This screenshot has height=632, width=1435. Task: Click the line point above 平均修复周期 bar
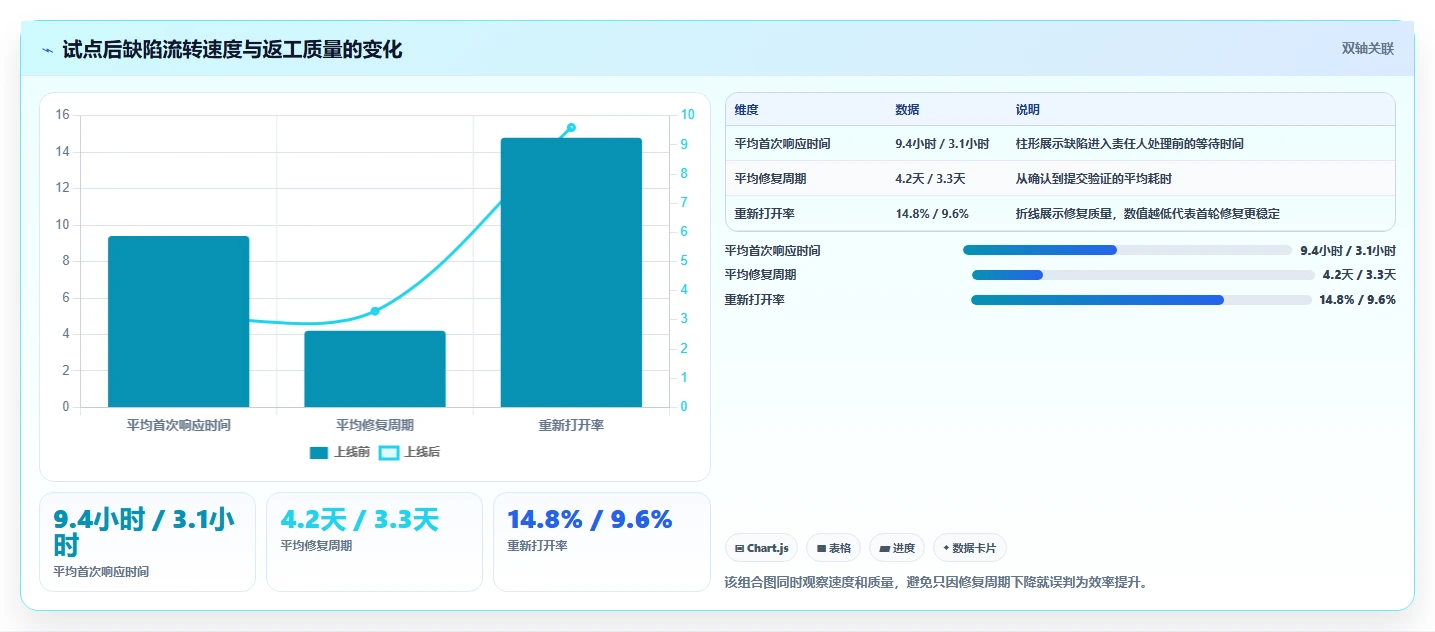pos(375,311)
